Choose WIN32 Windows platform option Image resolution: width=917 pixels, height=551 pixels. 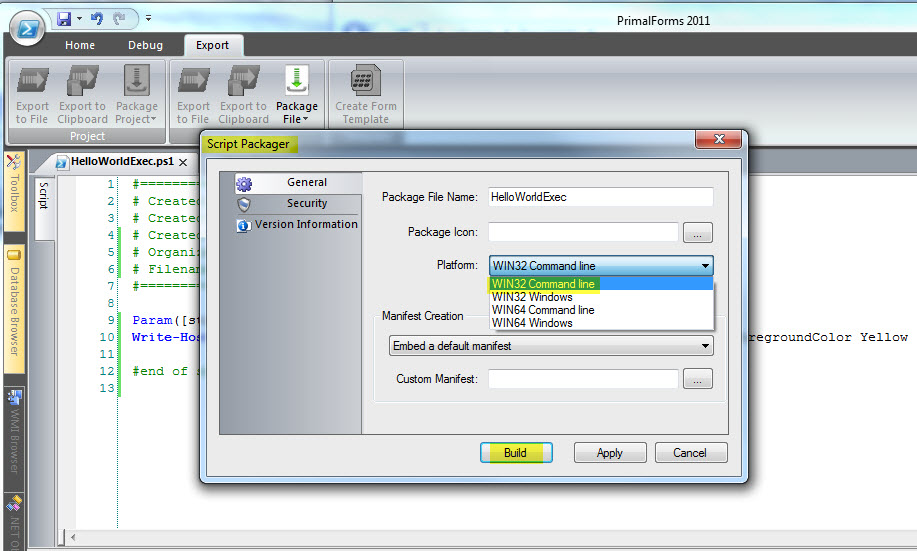tap(601, 297)
